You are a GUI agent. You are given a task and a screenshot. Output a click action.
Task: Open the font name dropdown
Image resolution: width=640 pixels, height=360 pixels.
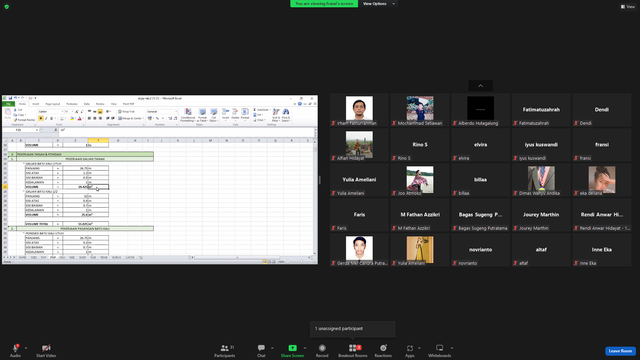point(62,111)
